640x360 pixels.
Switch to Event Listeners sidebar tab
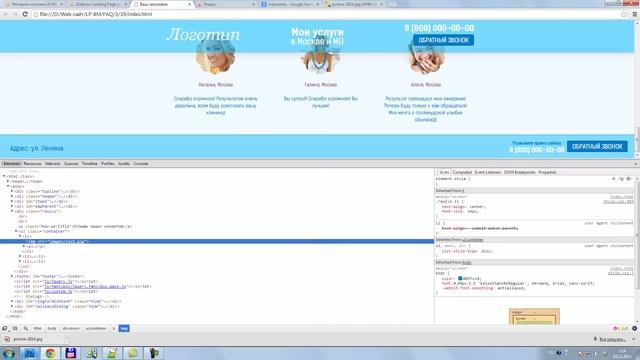[x=488, y=173]
